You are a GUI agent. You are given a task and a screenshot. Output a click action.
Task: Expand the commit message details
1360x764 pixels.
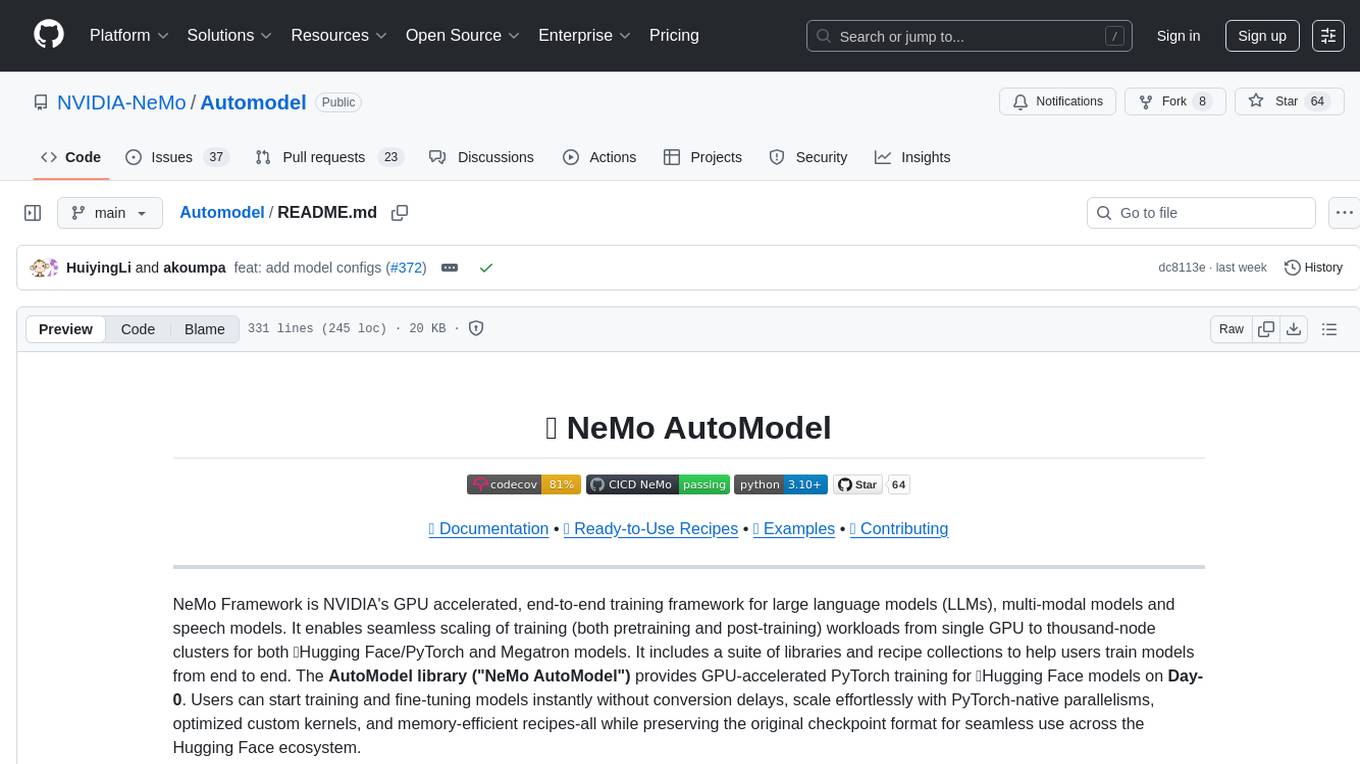pos(450,268)
